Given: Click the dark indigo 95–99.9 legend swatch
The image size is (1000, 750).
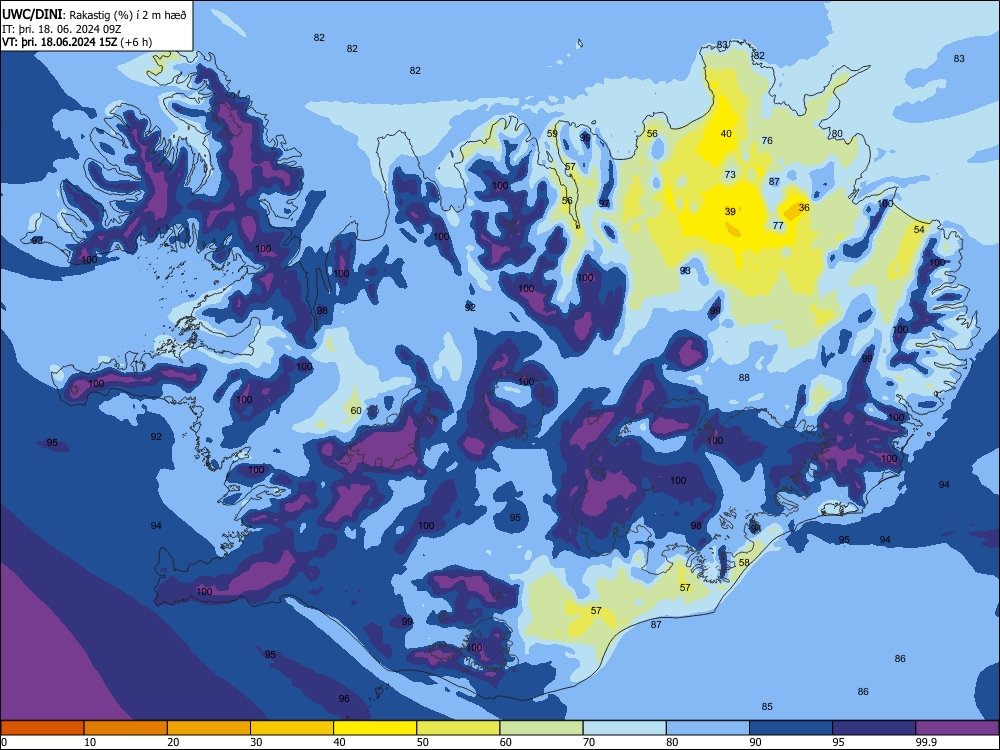Looking at the screenshot, I should point(874,728).
